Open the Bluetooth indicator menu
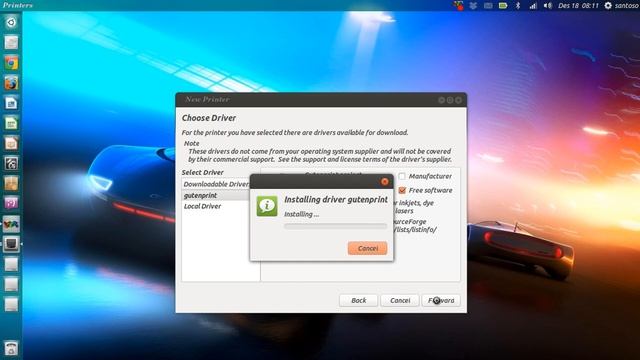This screenshot has height=360, width=640. pos(518,6)
